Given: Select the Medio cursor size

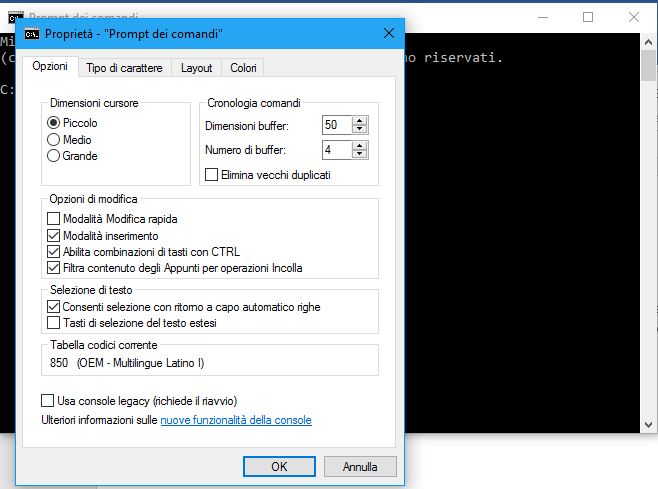Looking at the screenshot, I should (54, 140).
